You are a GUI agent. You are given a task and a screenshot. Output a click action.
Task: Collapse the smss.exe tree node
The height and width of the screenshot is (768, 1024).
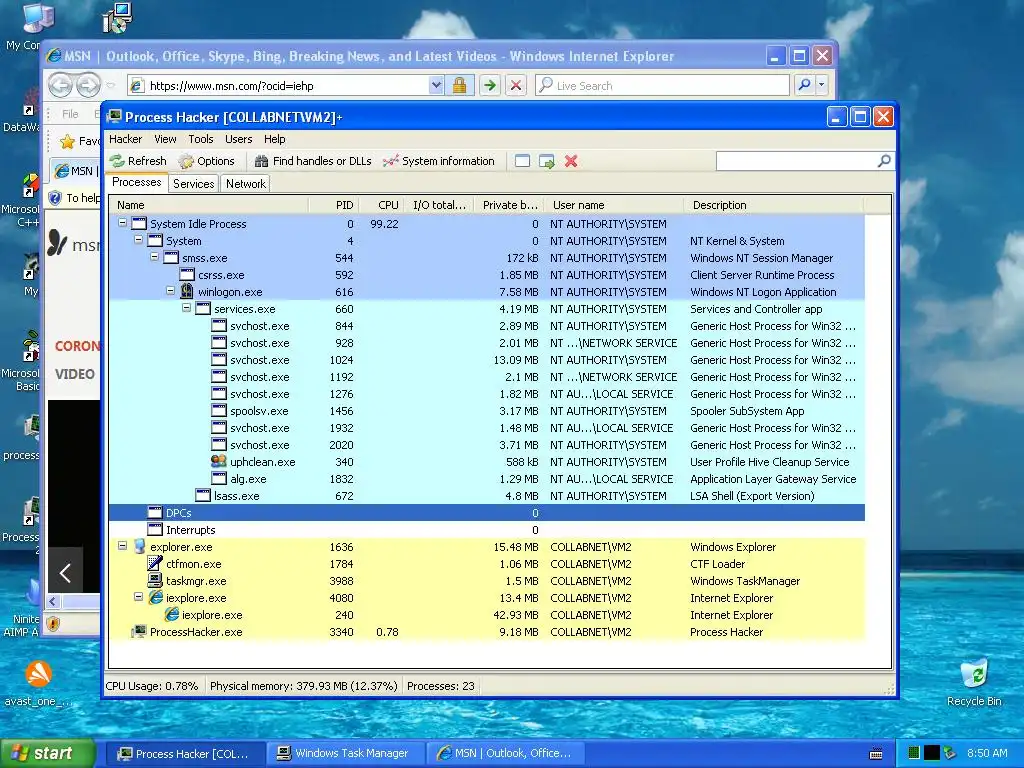(154, 257)
